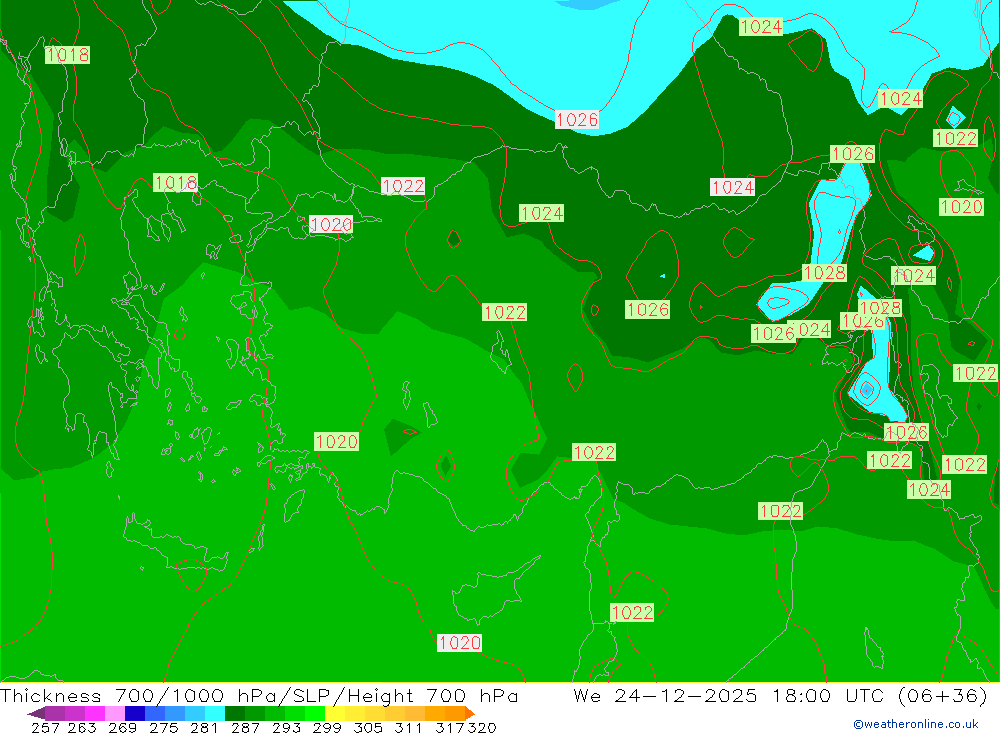This screenshot has width=1000, height=733.
Task: Click the 1026 label on the large cyan area edge
Action: click(577, 119)
